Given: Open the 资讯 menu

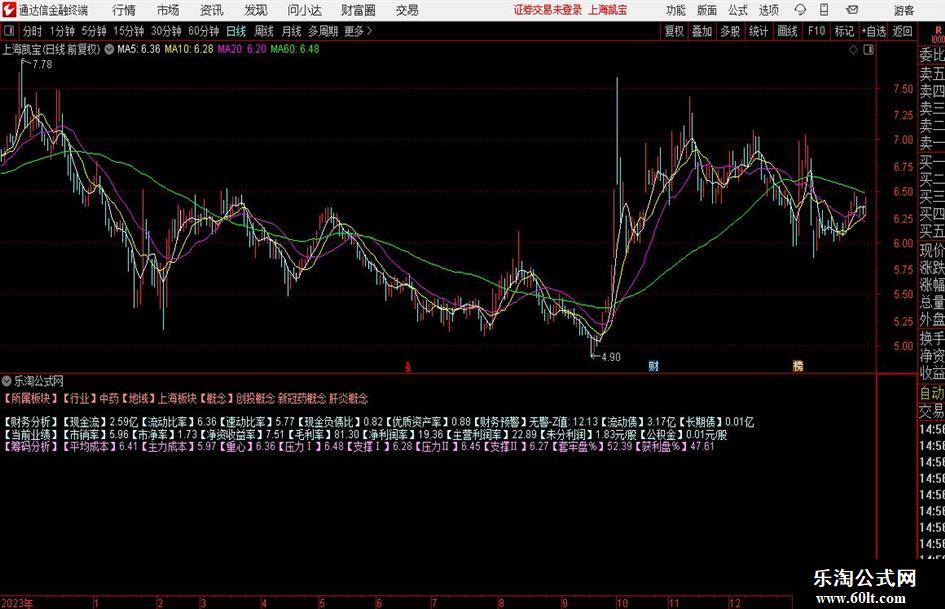Looking at the screenshot, I should (212, 10).
